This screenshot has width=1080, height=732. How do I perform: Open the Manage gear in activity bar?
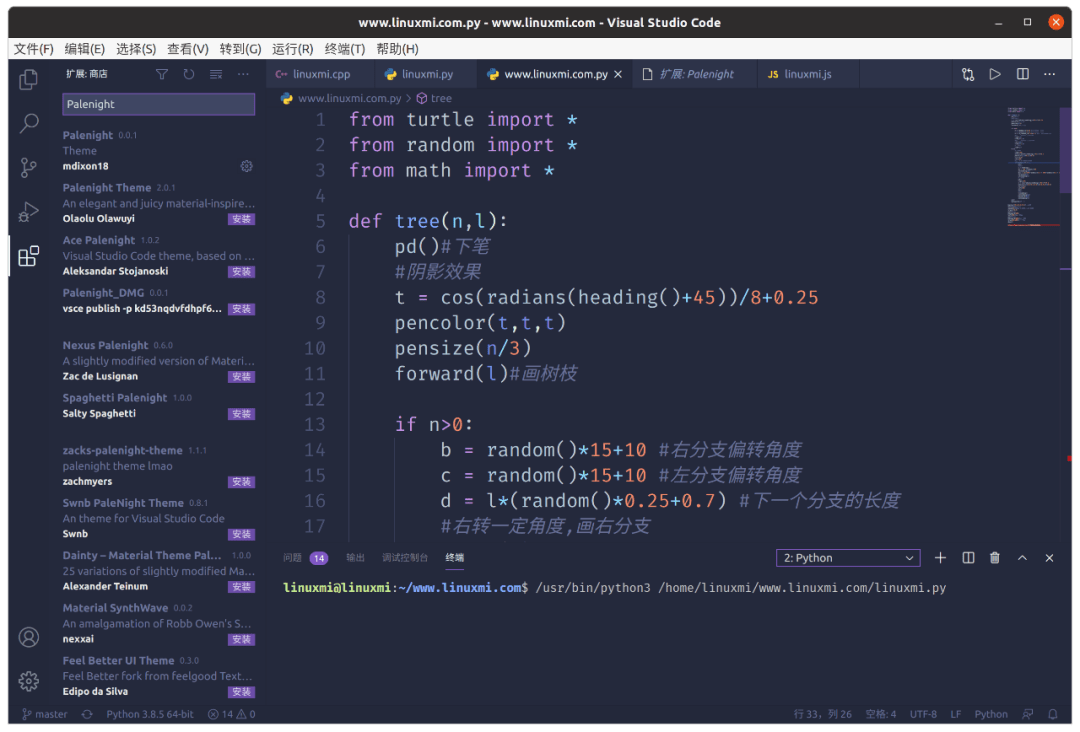point(28,681)
